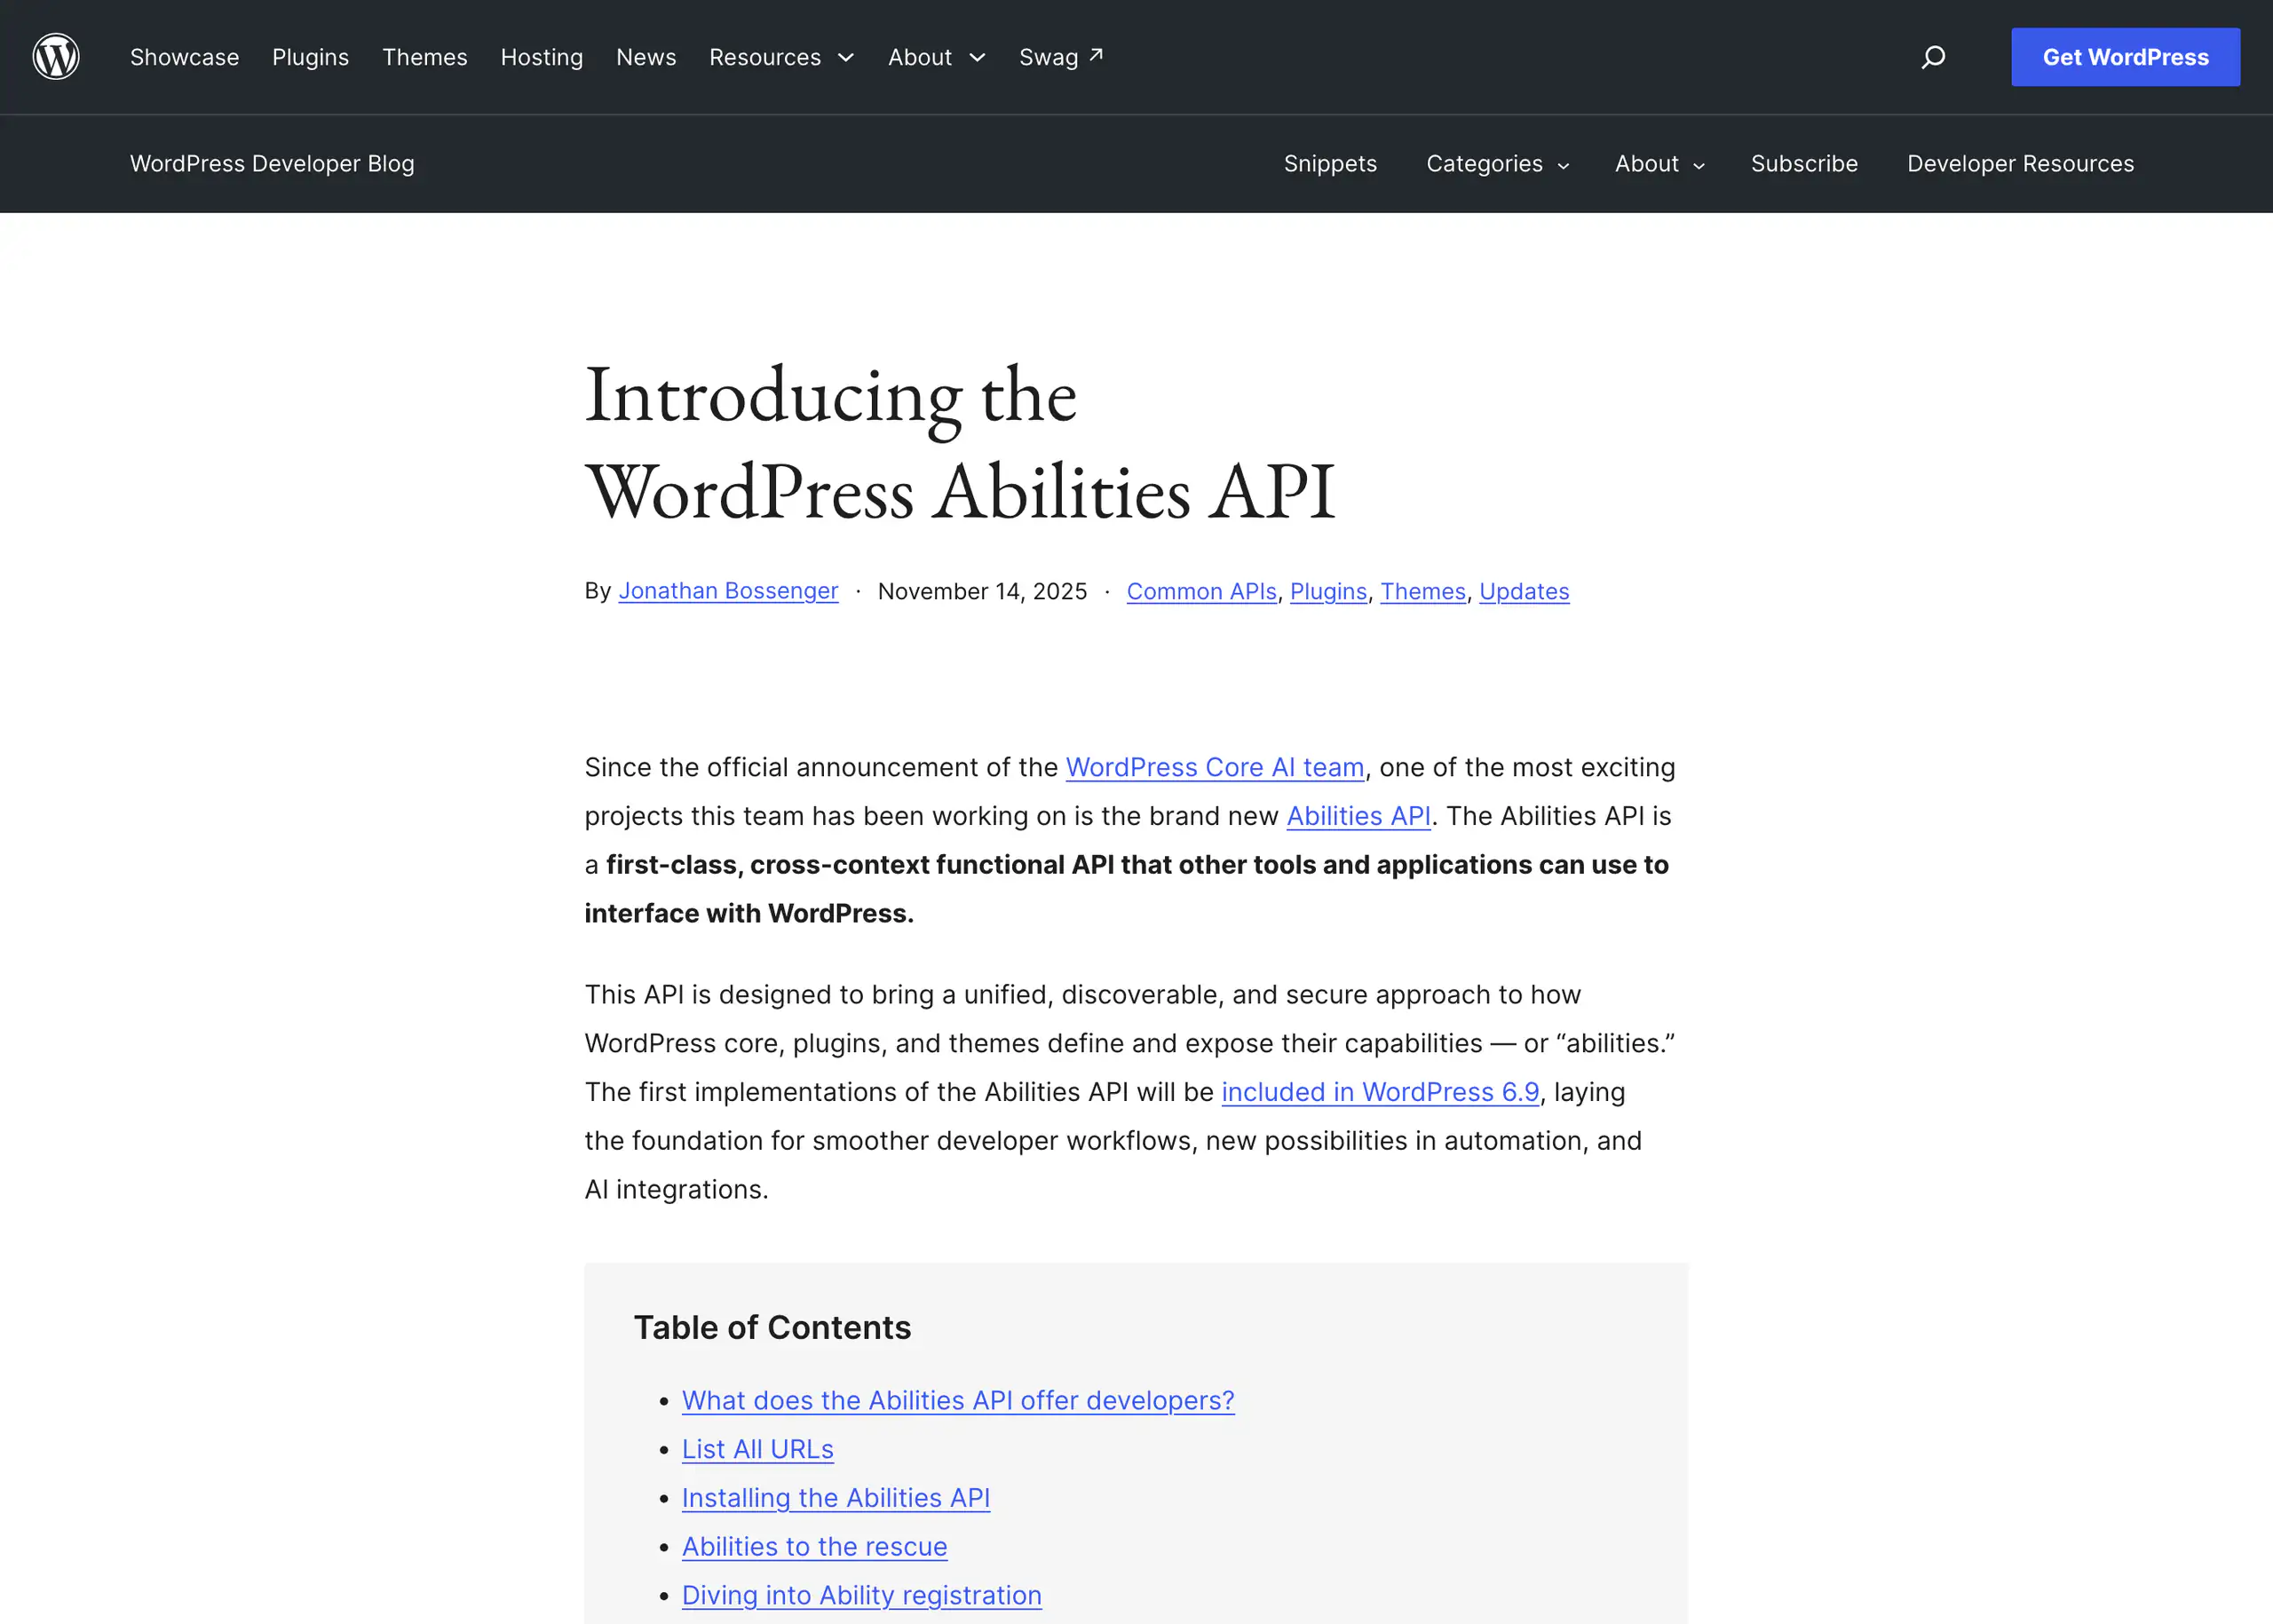This screenshot has width=2273, height=1624.
Task: Open Themes in top navigation
Action: (x=425, y=57)
